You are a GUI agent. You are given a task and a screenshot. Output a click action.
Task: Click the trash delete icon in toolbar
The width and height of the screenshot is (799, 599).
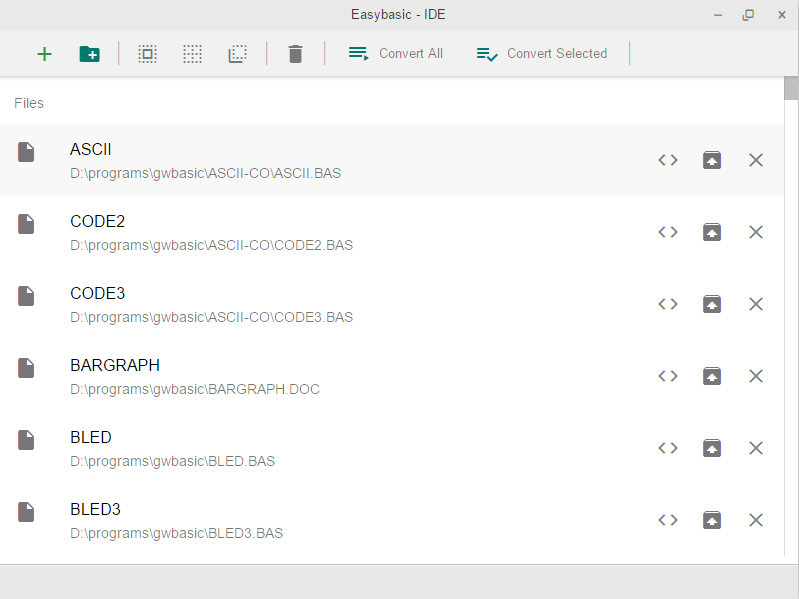[296, 54]
